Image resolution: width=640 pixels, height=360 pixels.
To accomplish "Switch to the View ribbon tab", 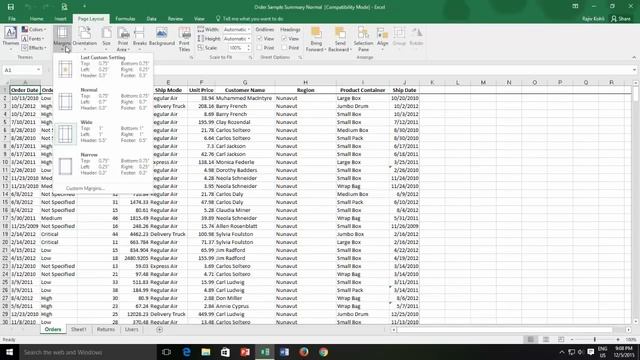I will (199, 19).
